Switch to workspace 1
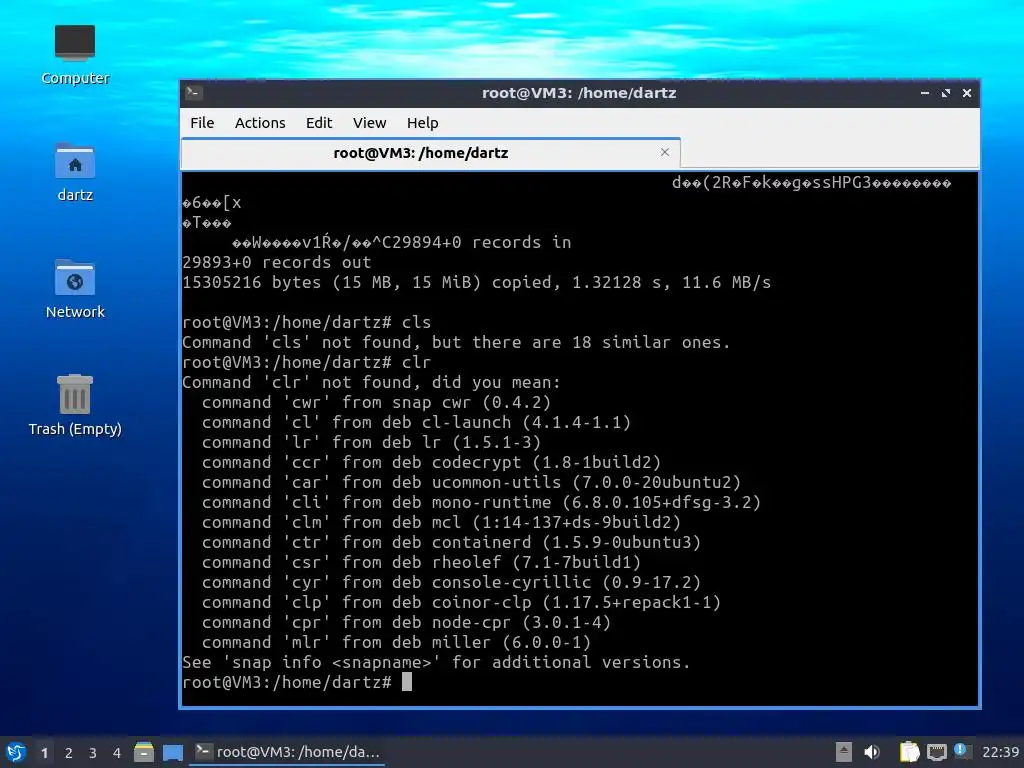1024x768 pixels. click(x=44, y=753)
